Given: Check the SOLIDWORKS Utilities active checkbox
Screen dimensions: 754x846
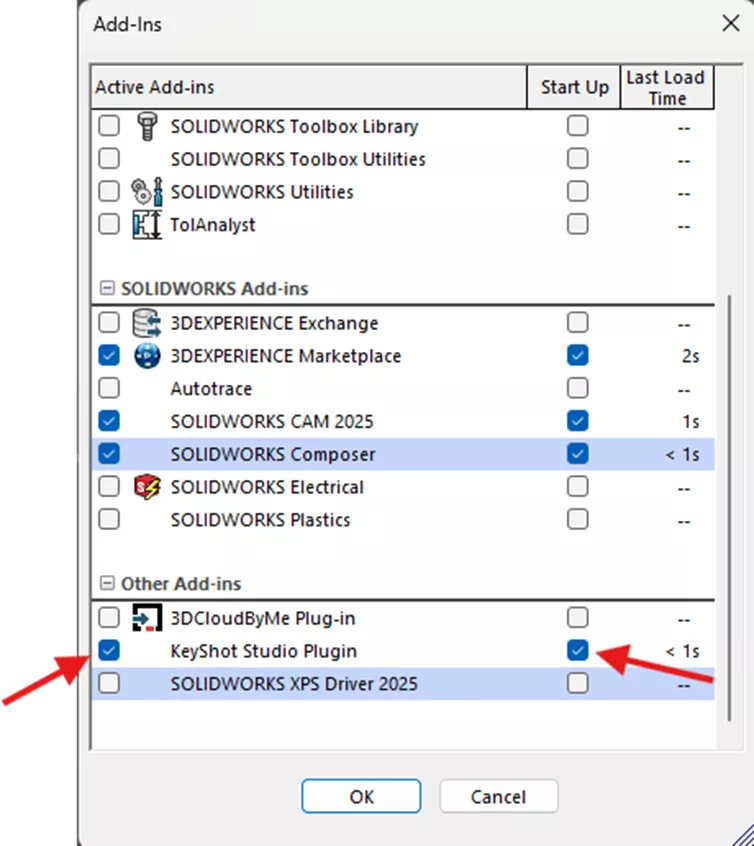Looking at the screenshot, I should click(x=109, y=192).
